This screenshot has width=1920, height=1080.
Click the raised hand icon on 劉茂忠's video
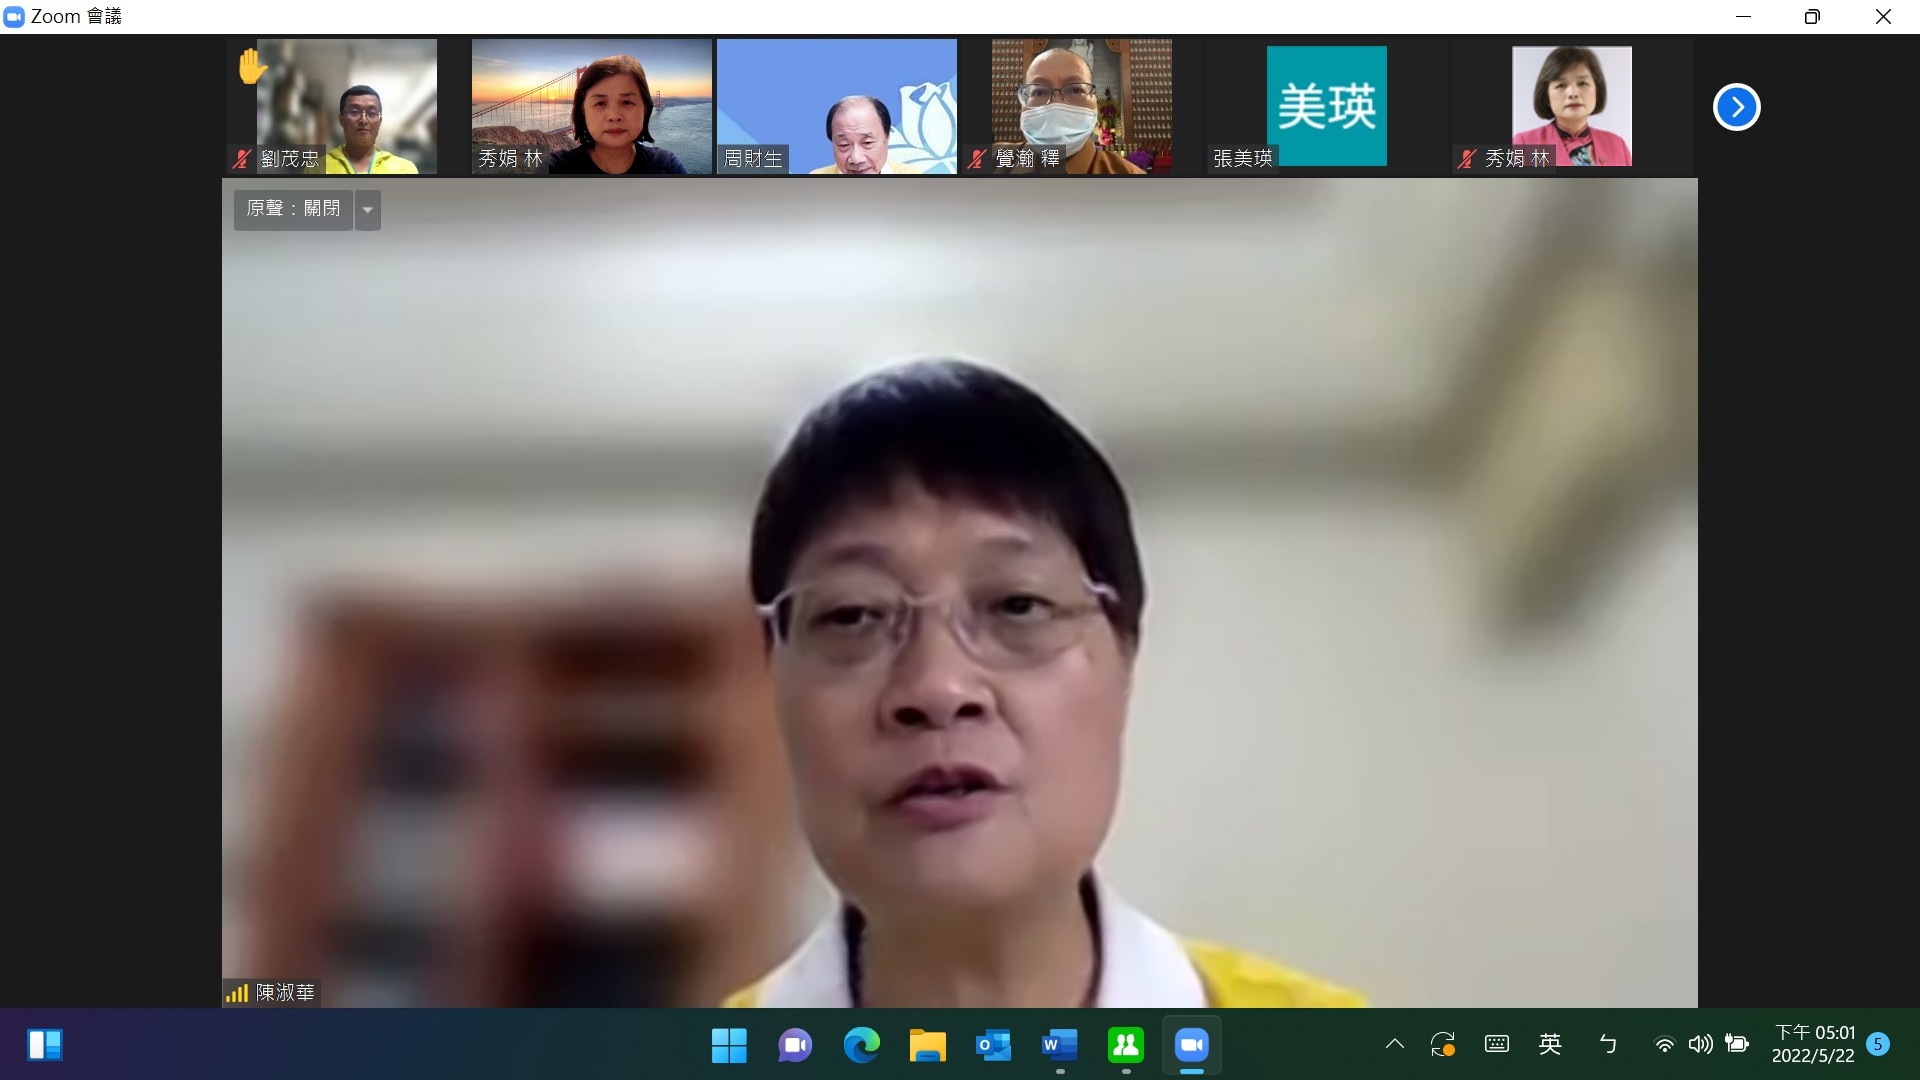[252, 67]
